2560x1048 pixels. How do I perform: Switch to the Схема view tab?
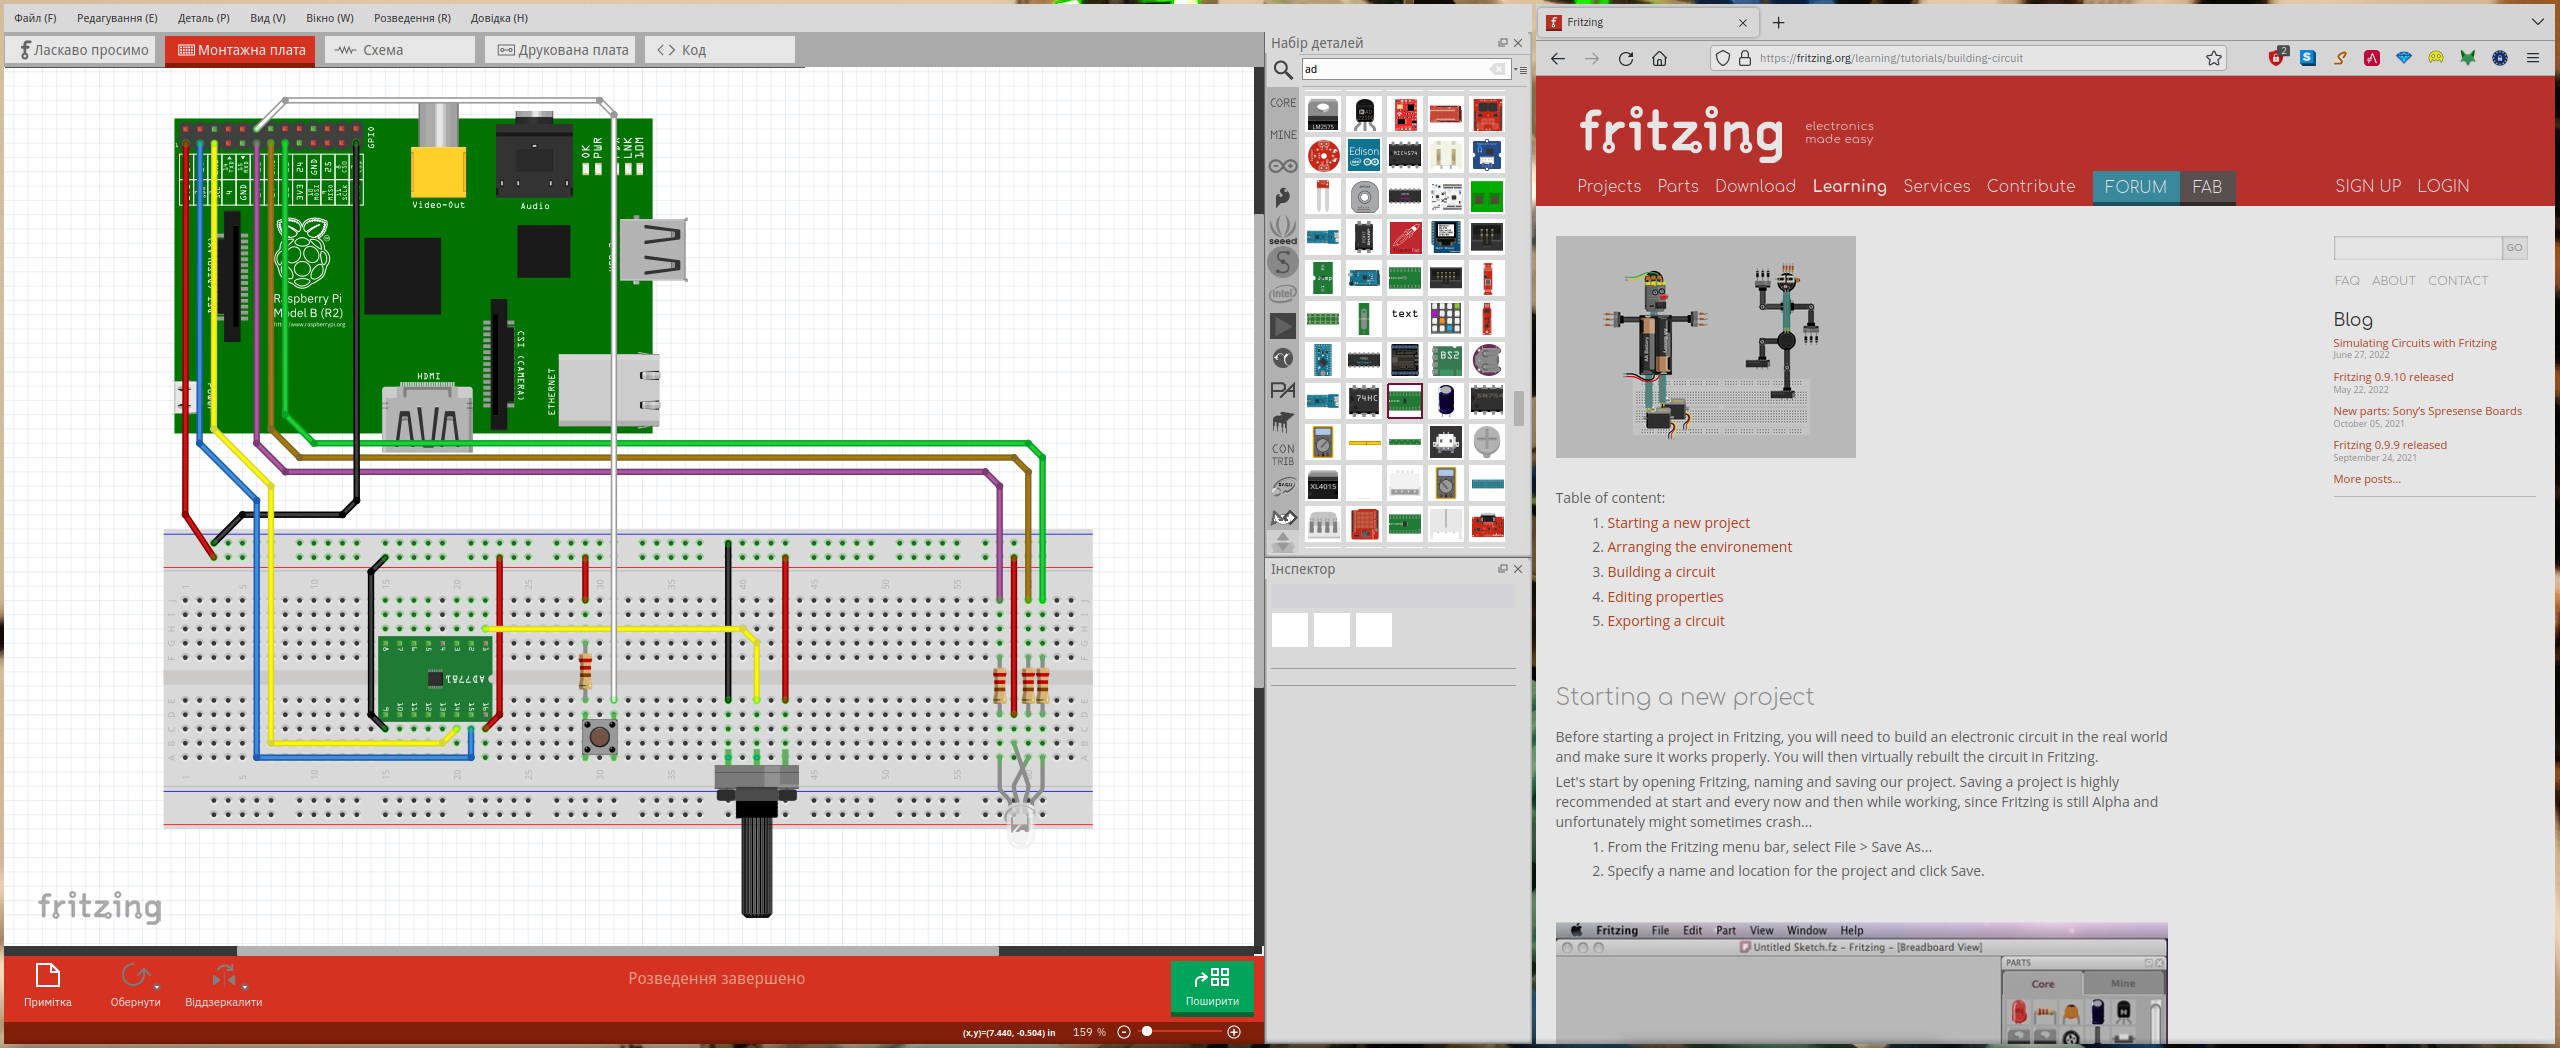coord(400,50)
